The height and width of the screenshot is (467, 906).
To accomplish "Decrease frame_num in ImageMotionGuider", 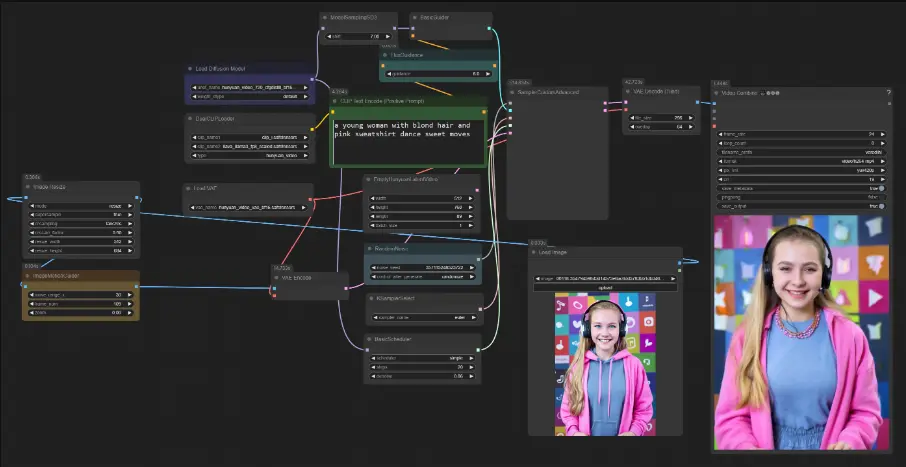I will point(32,303).
